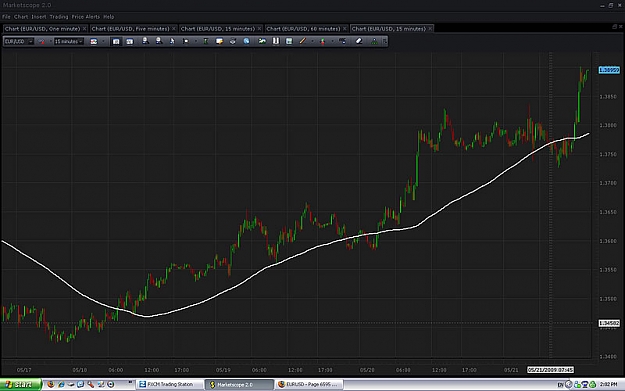Select the eraser tool

click(359, 41)
